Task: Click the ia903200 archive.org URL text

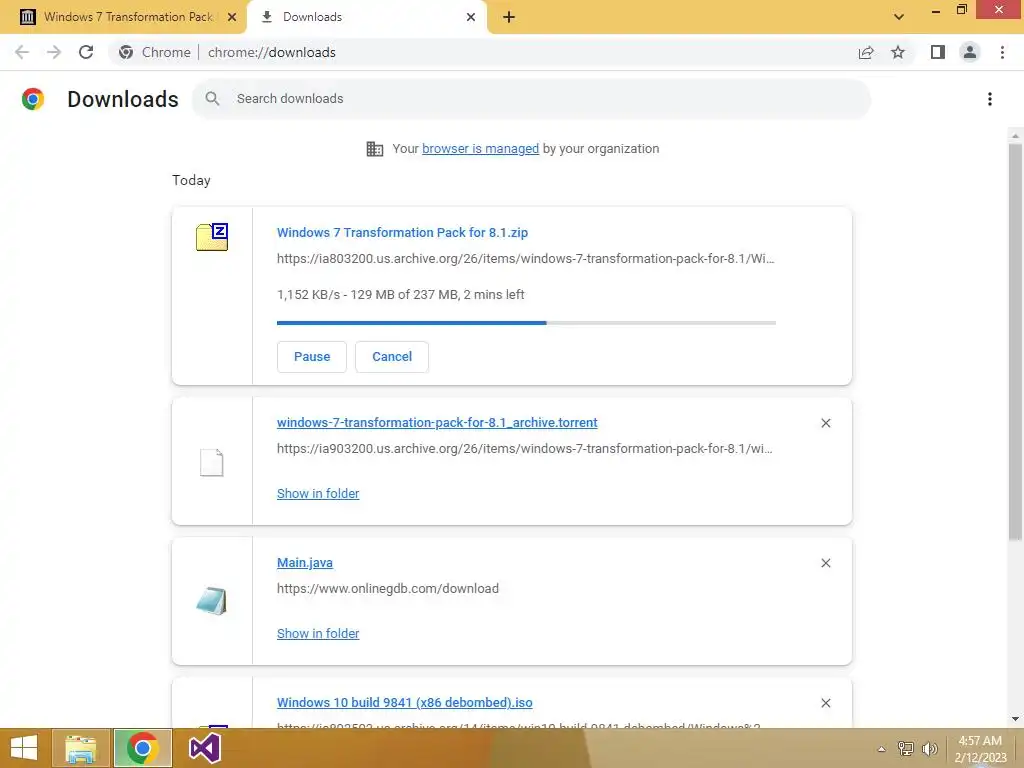Action: (x=524, y=449)
